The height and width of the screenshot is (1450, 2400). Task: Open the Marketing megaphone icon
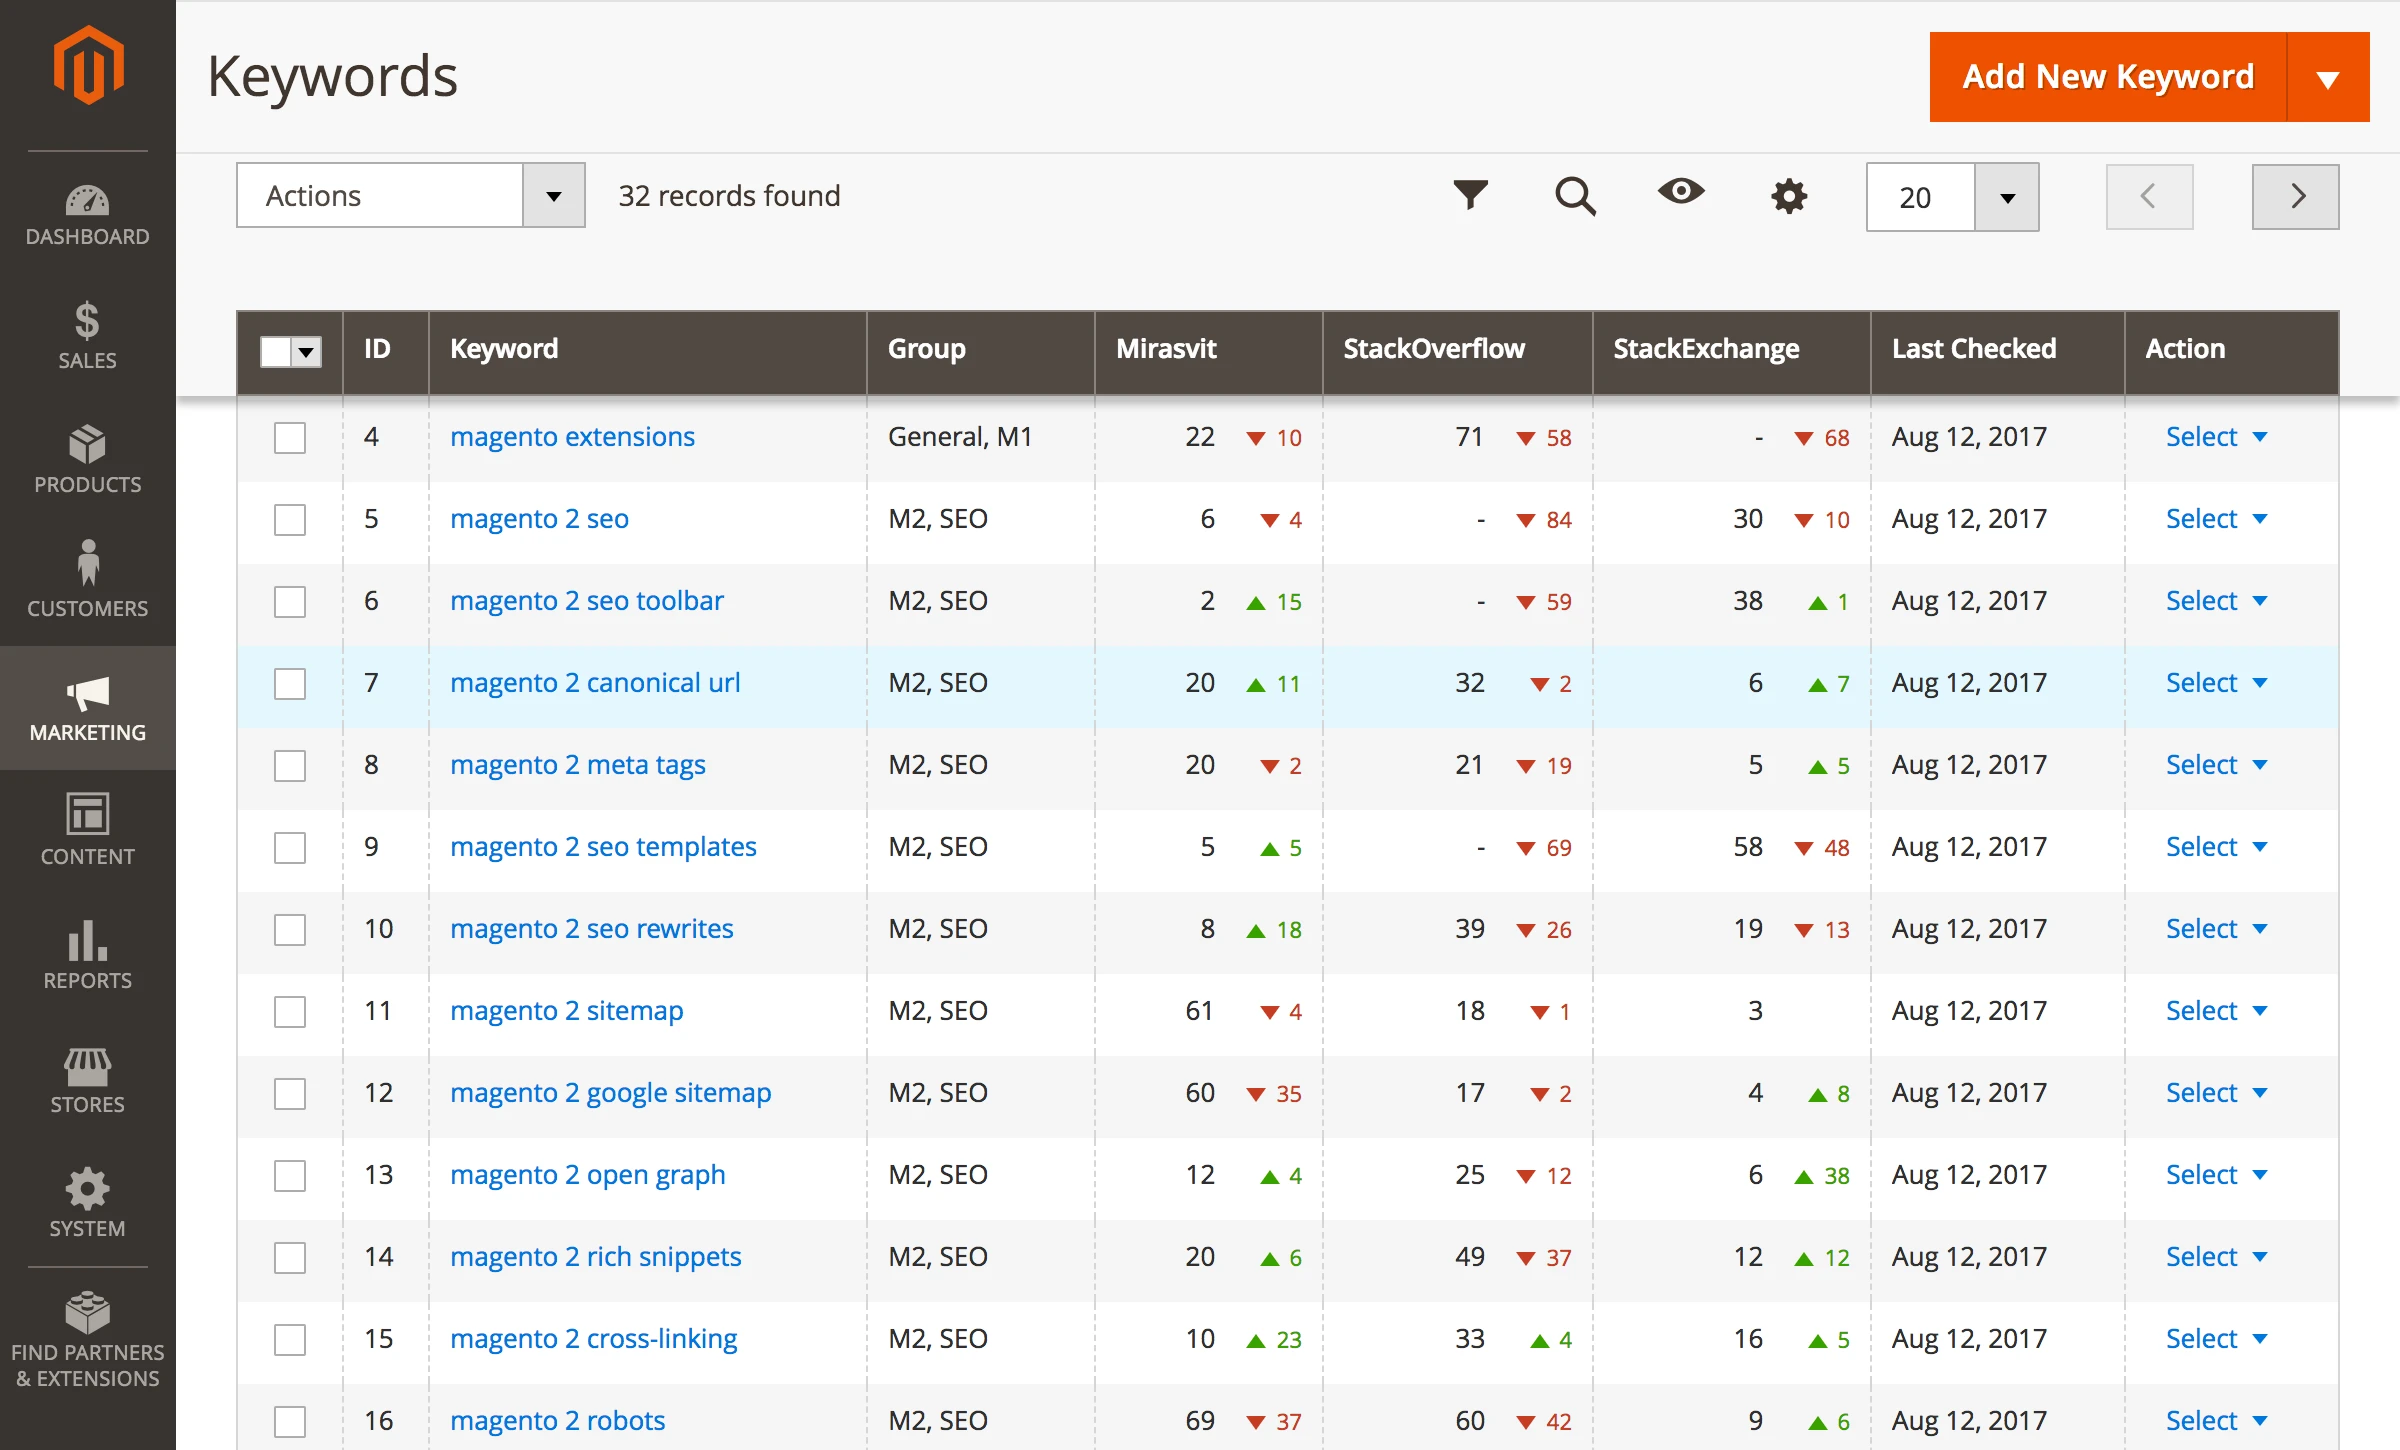point(87,692)
